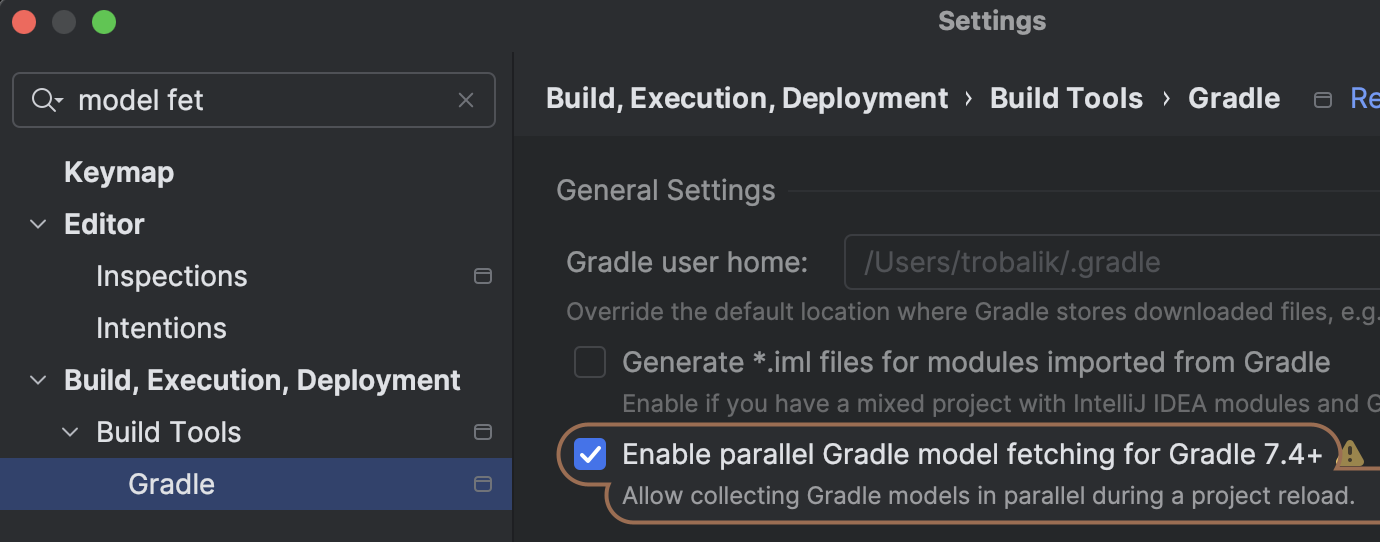Click the project-level icon beside Gradle item
1380x542 pixels.
click(483, 484)
